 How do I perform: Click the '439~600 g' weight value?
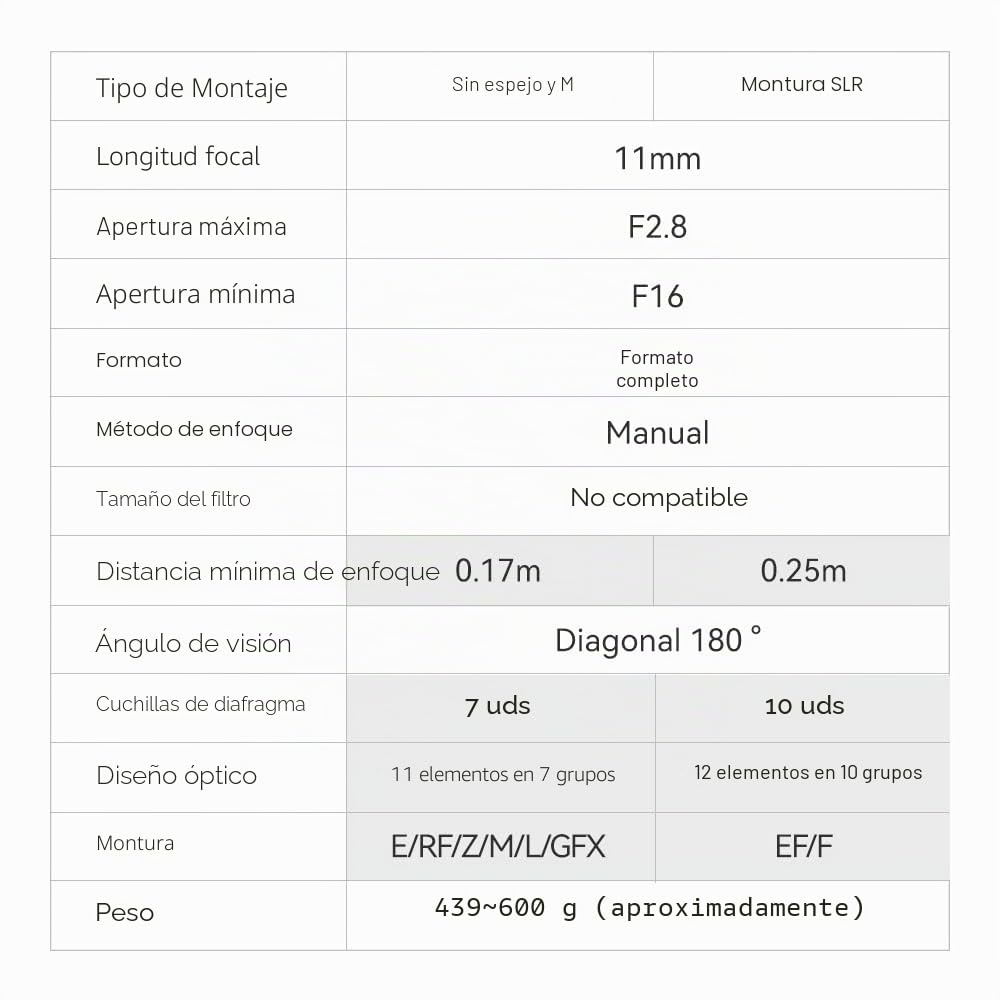coord(506,908)
